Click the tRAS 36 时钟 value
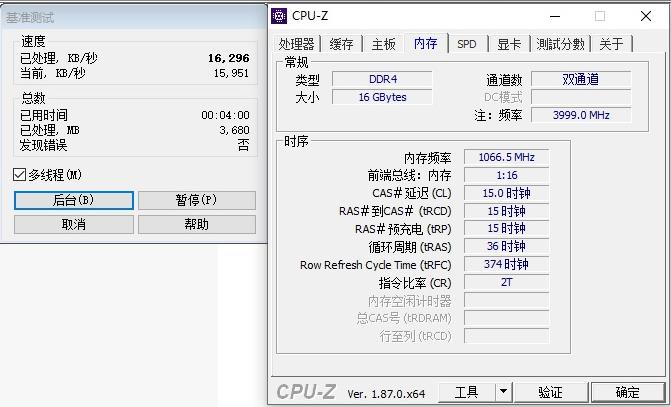The image size is (671, 407). point(506,247)
